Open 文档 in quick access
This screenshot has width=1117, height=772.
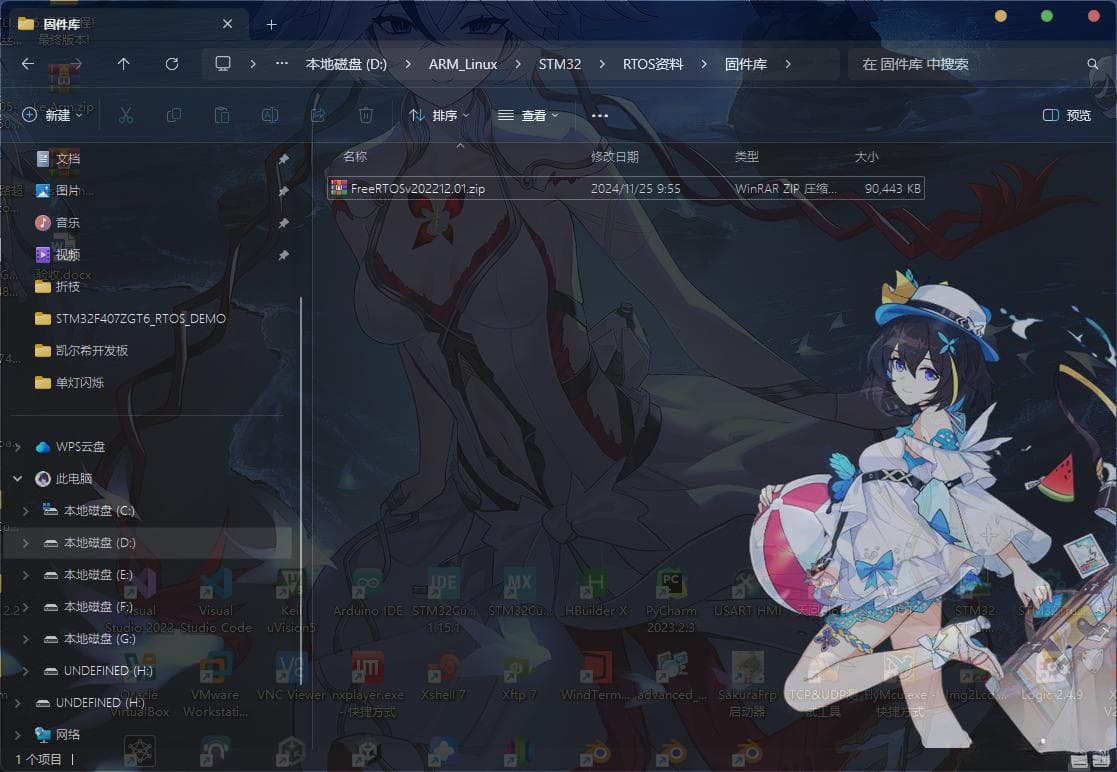point(68,158)
